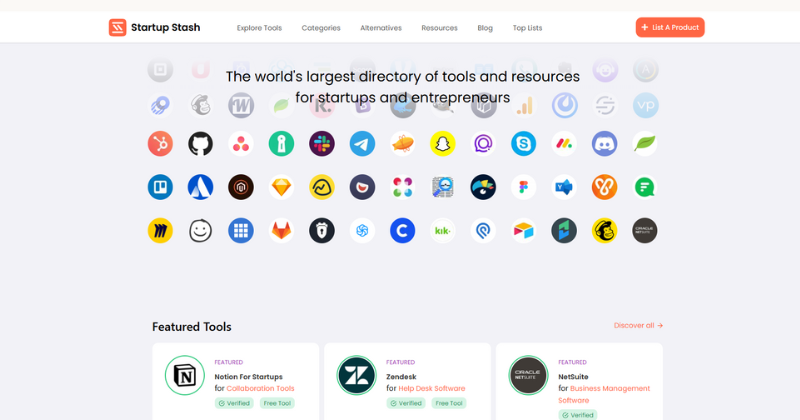Open the Resources menu
Image resolution: width=800 pixels, height=420 pixels.
(x=439, y=28)
